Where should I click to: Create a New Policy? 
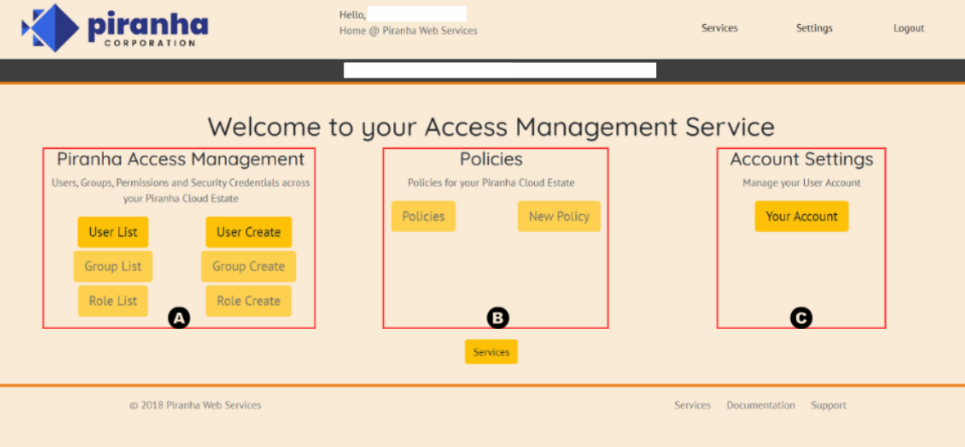559,216
